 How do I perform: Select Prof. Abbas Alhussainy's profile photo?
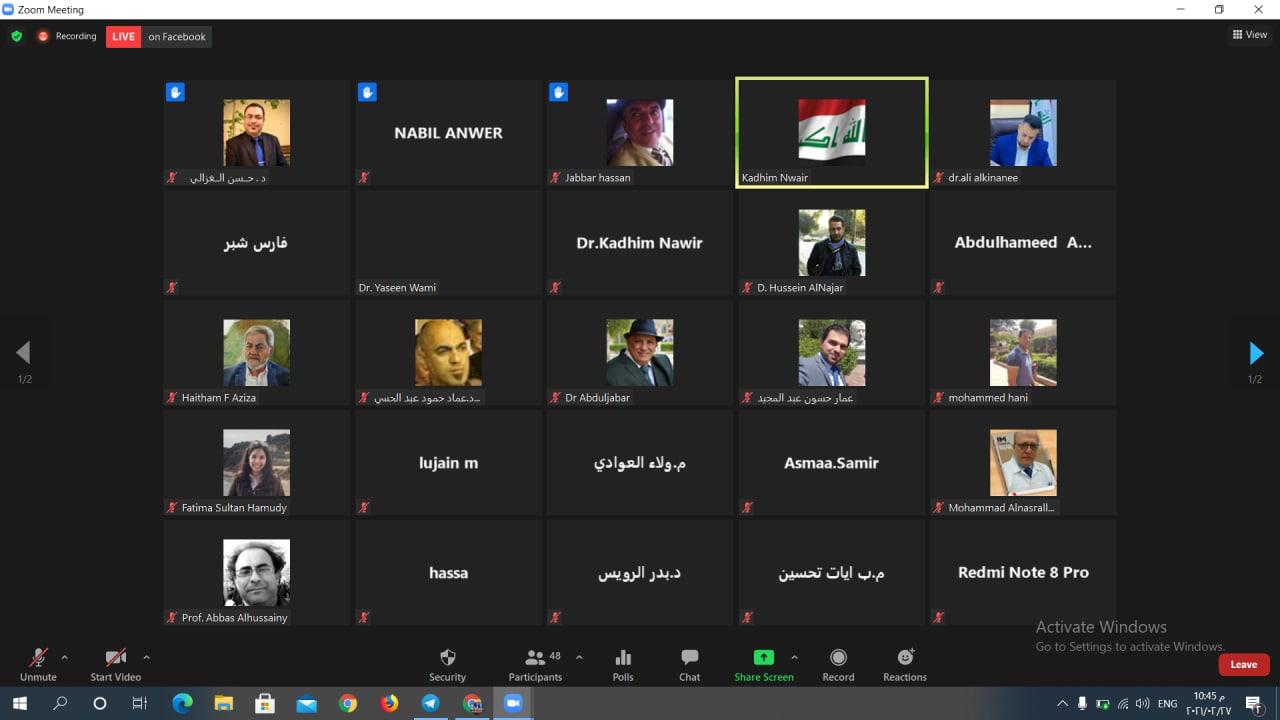pos(256,573)
